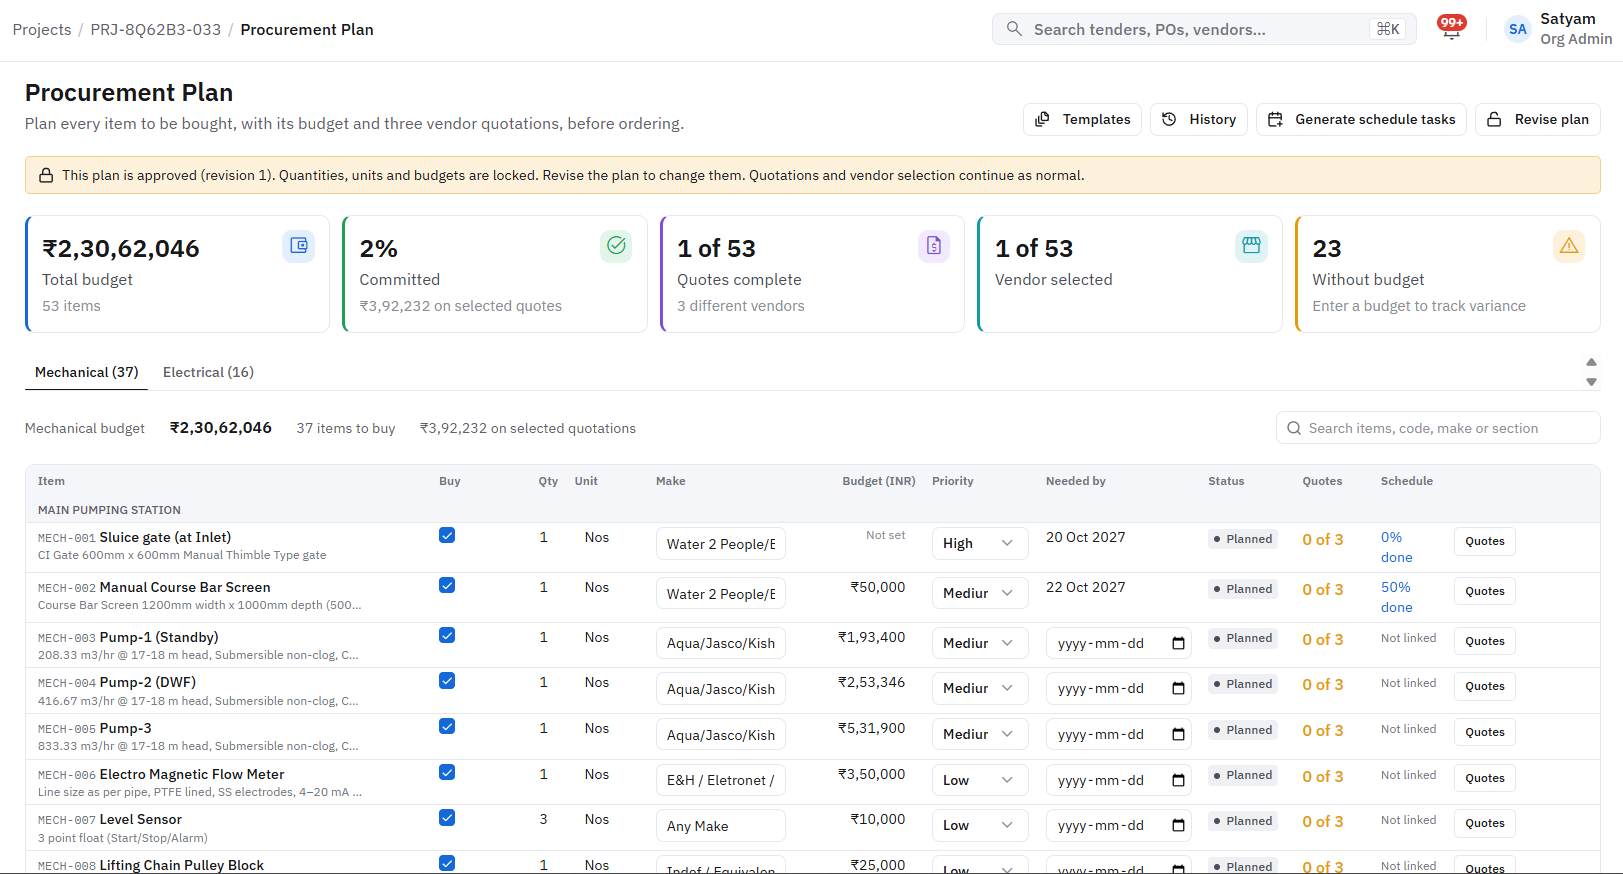1623x874 pixels.
Task: Click the magnifier icon in items search box
Action: point(1294,428)
